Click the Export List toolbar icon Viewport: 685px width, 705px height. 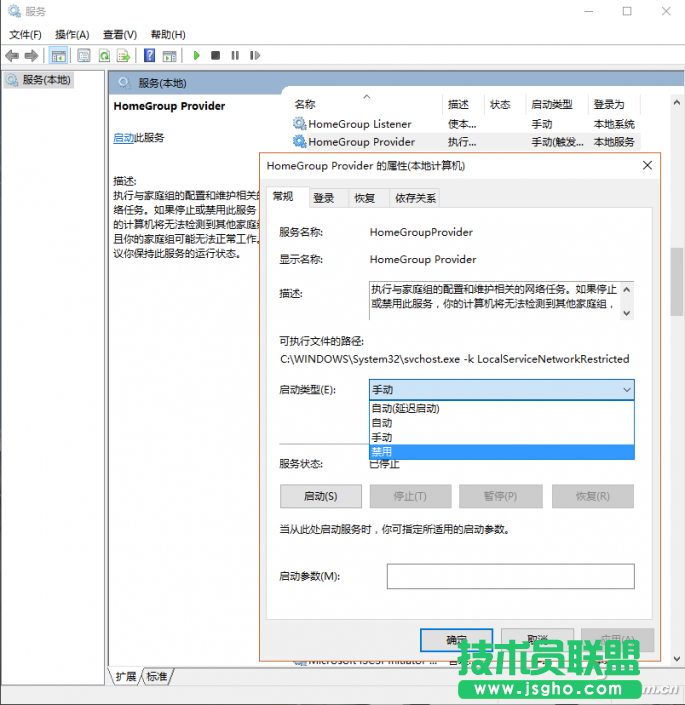pos(123,56)
